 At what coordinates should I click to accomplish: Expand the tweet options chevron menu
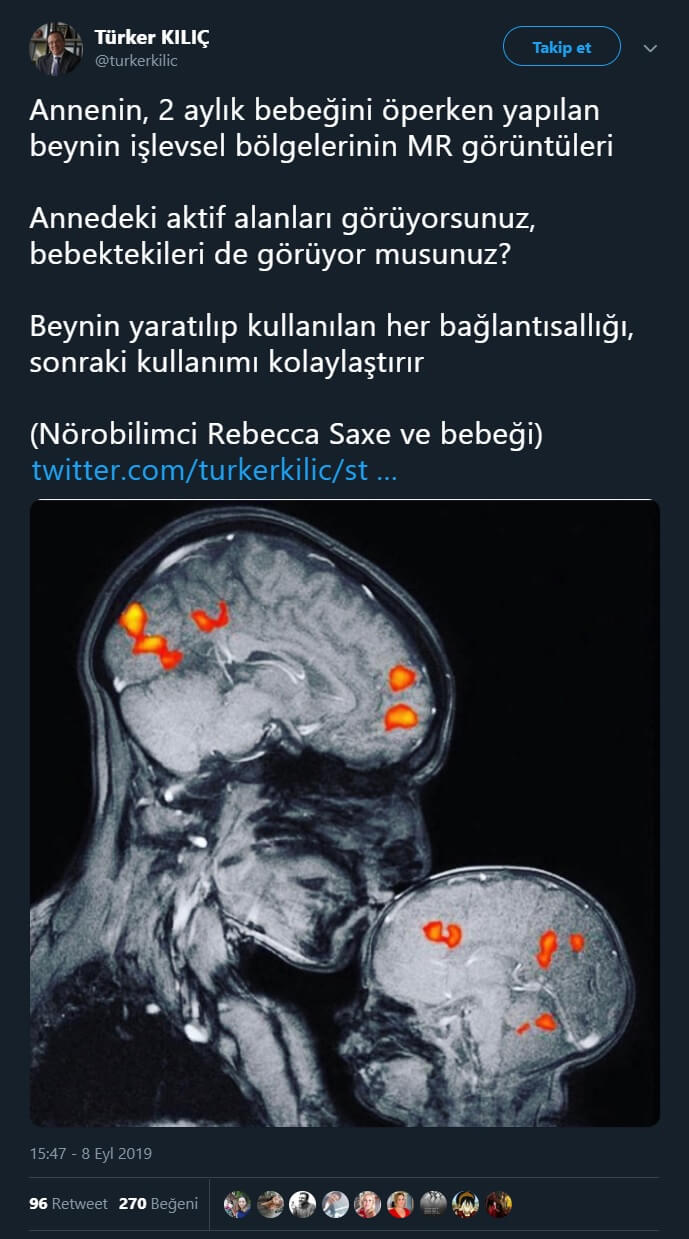pos(650,48)
